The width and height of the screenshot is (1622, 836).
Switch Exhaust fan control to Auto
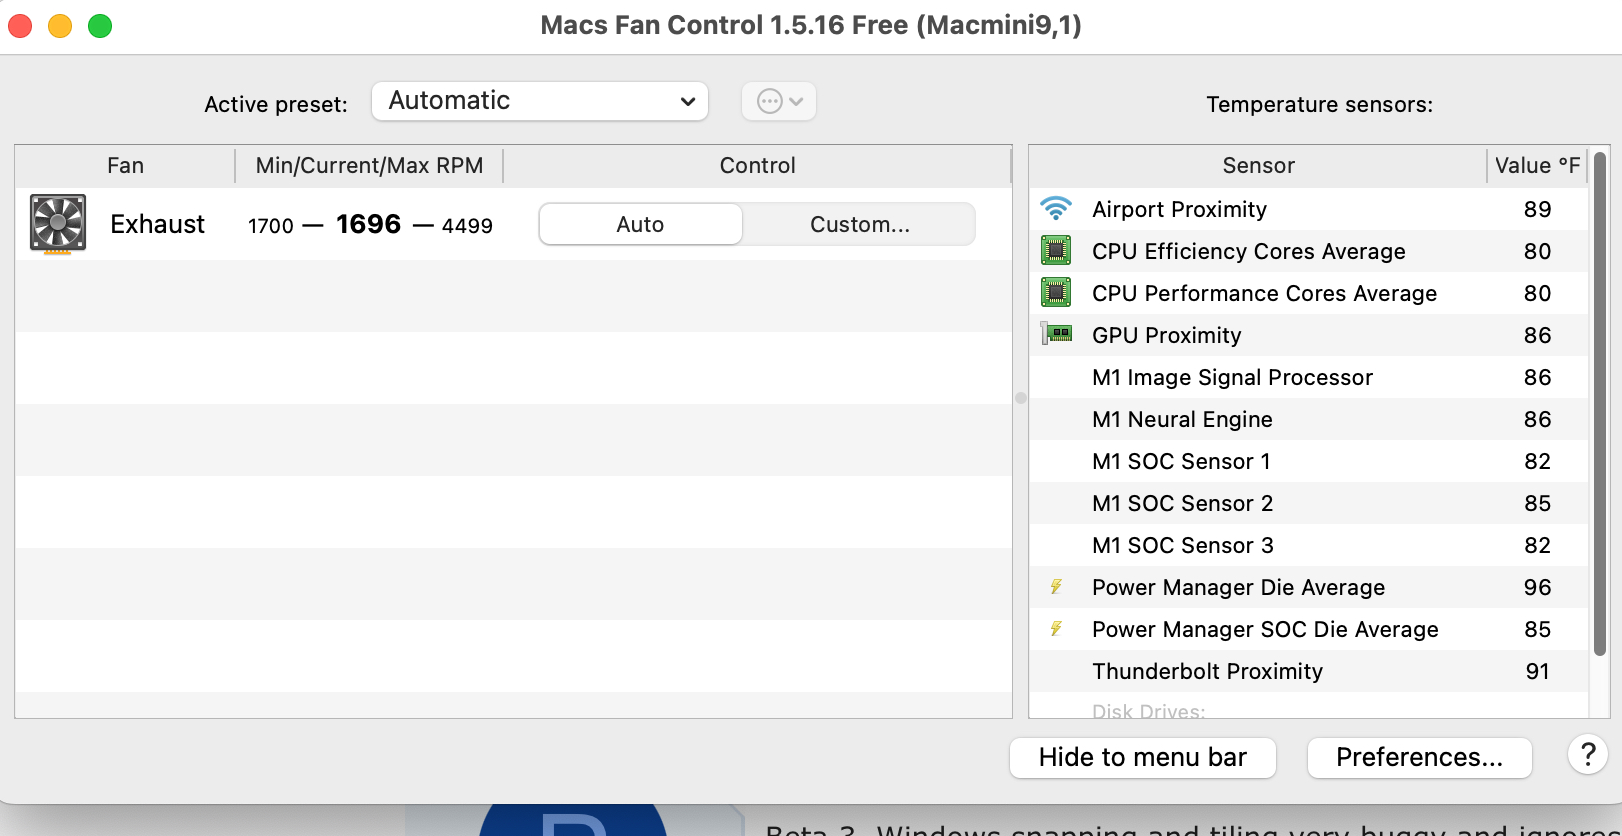tap(640, 224)
